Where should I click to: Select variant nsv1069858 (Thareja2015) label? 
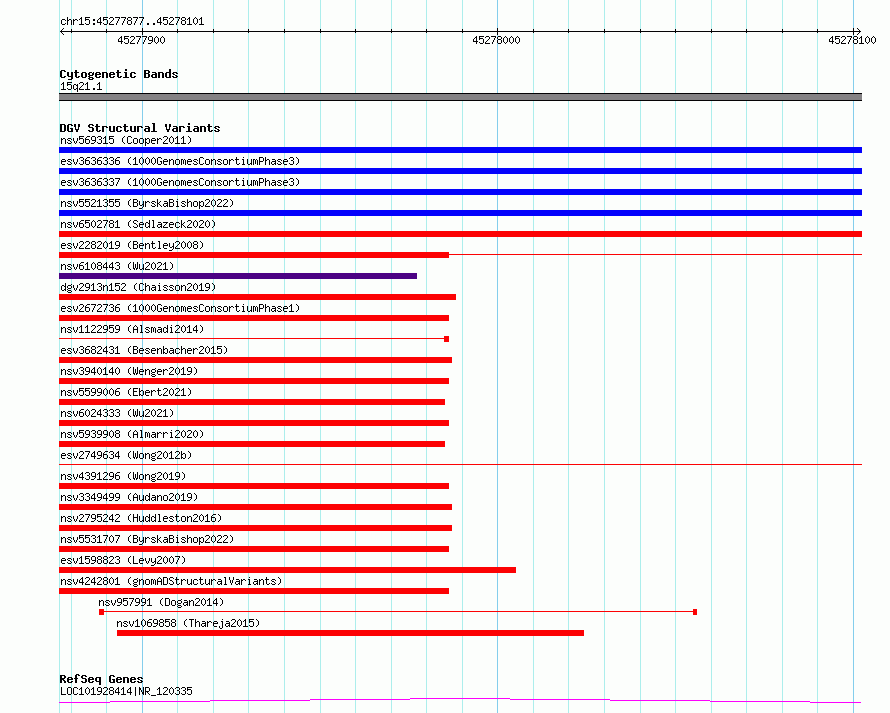188,623
